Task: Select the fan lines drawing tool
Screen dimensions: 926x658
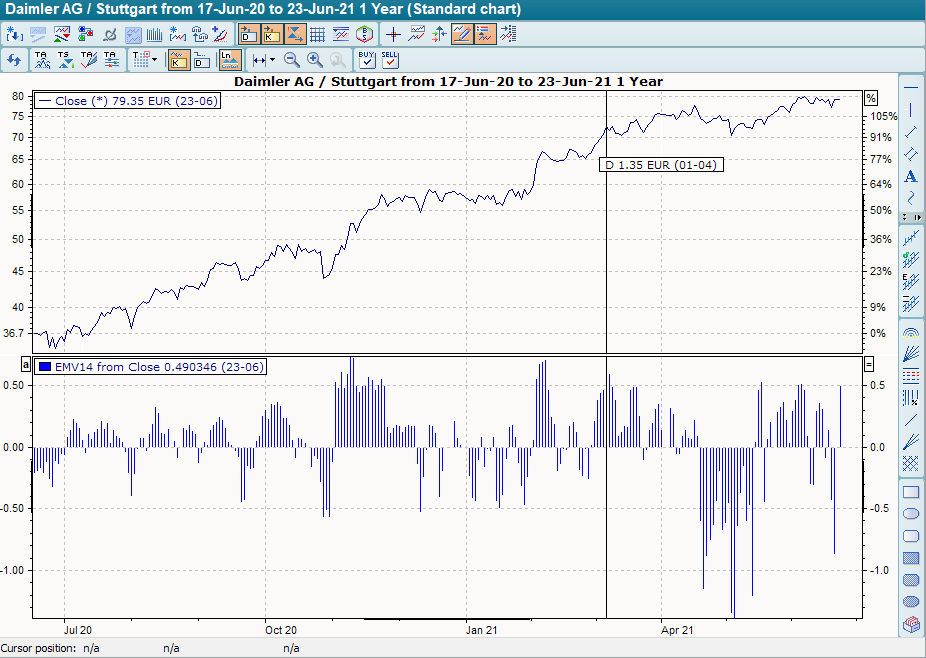Action: tap(910, 355)
